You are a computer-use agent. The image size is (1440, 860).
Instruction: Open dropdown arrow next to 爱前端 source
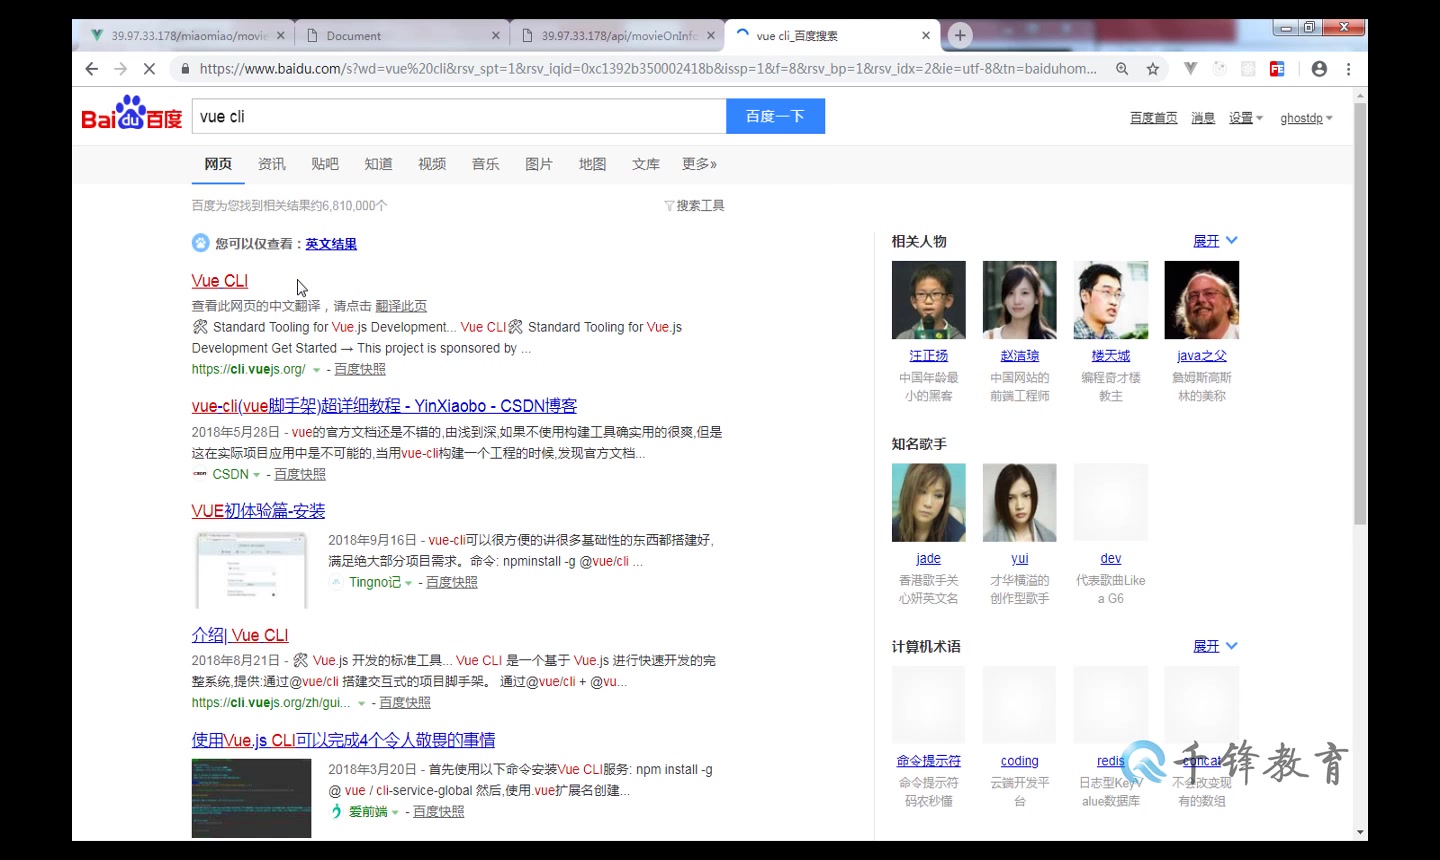click(x=395, y=812)
